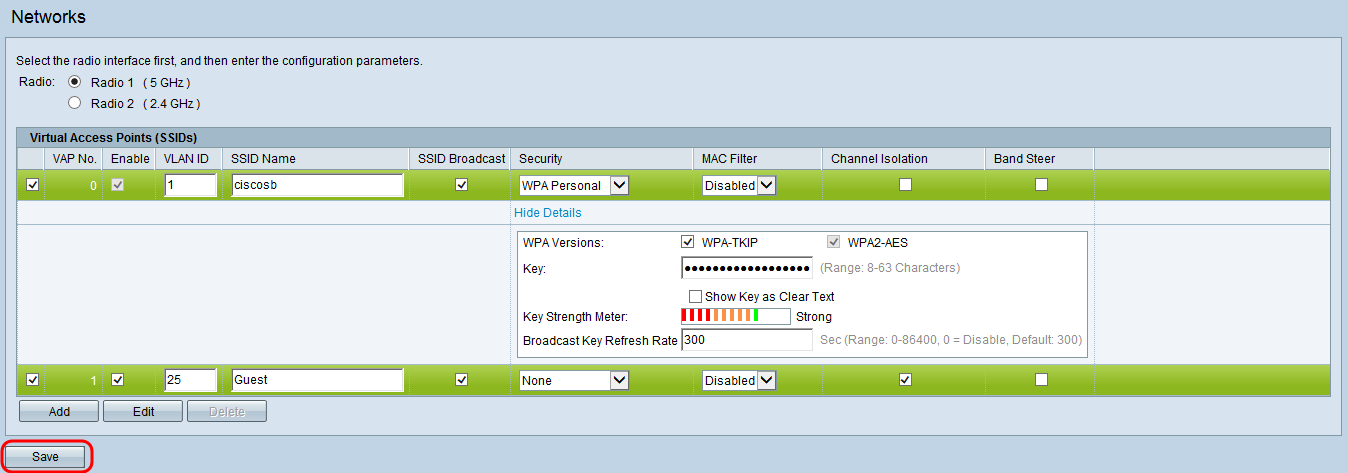Toggle SSID Broadcast for Guest
The image size is (1348, 473).
pyautogui.click(x=461, y=380)
